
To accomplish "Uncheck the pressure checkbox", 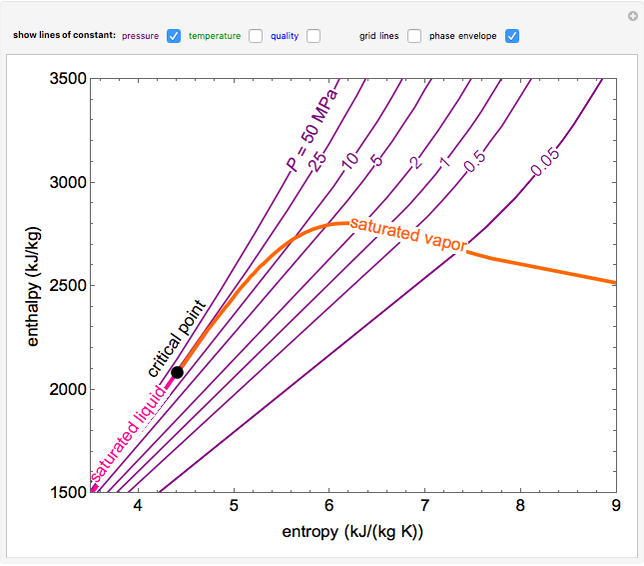I will coord(174,36).
